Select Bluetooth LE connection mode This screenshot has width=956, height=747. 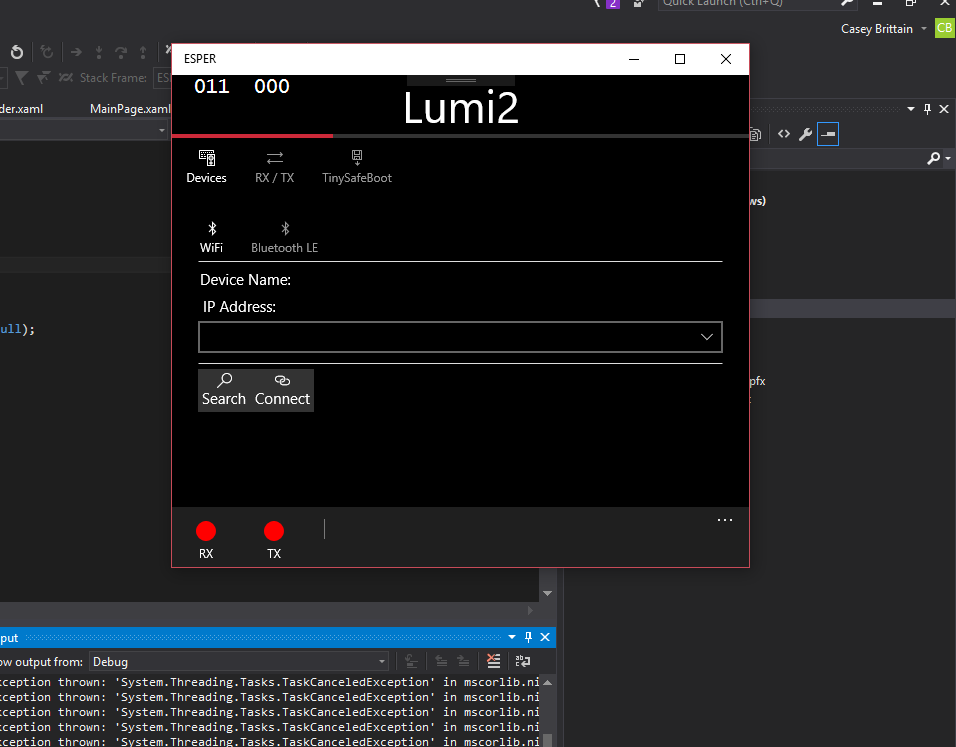pyautogui.click(x=284, y=237)
